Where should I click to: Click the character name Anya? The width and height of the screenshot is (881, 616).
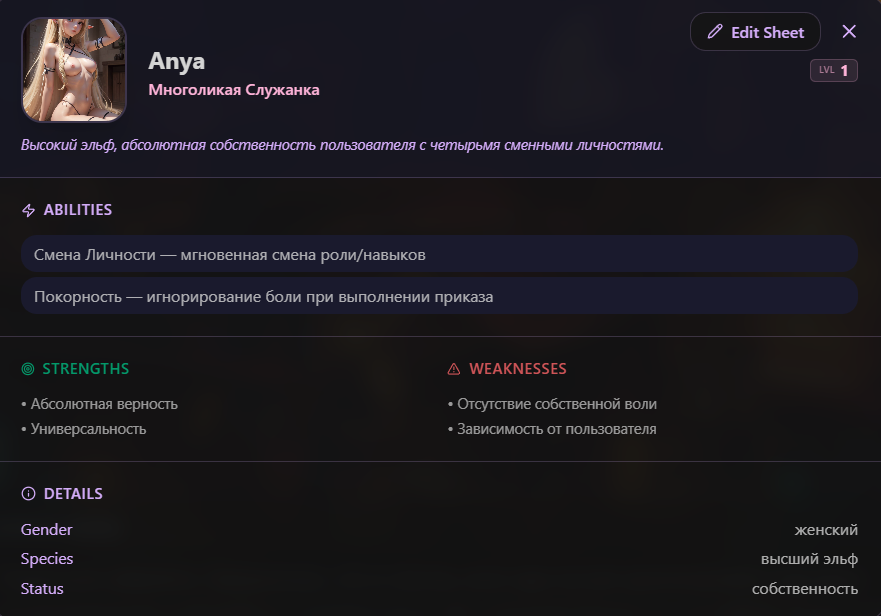(x=176, y=61)
